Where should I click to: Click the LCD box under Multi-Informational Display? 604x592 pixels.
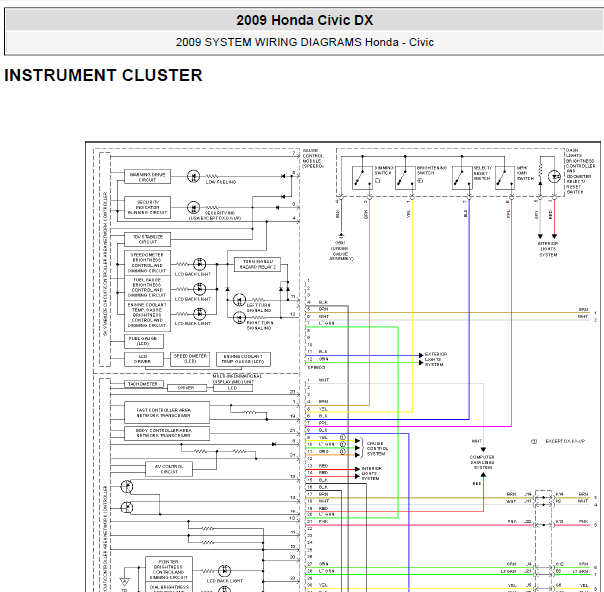point(233,388)
